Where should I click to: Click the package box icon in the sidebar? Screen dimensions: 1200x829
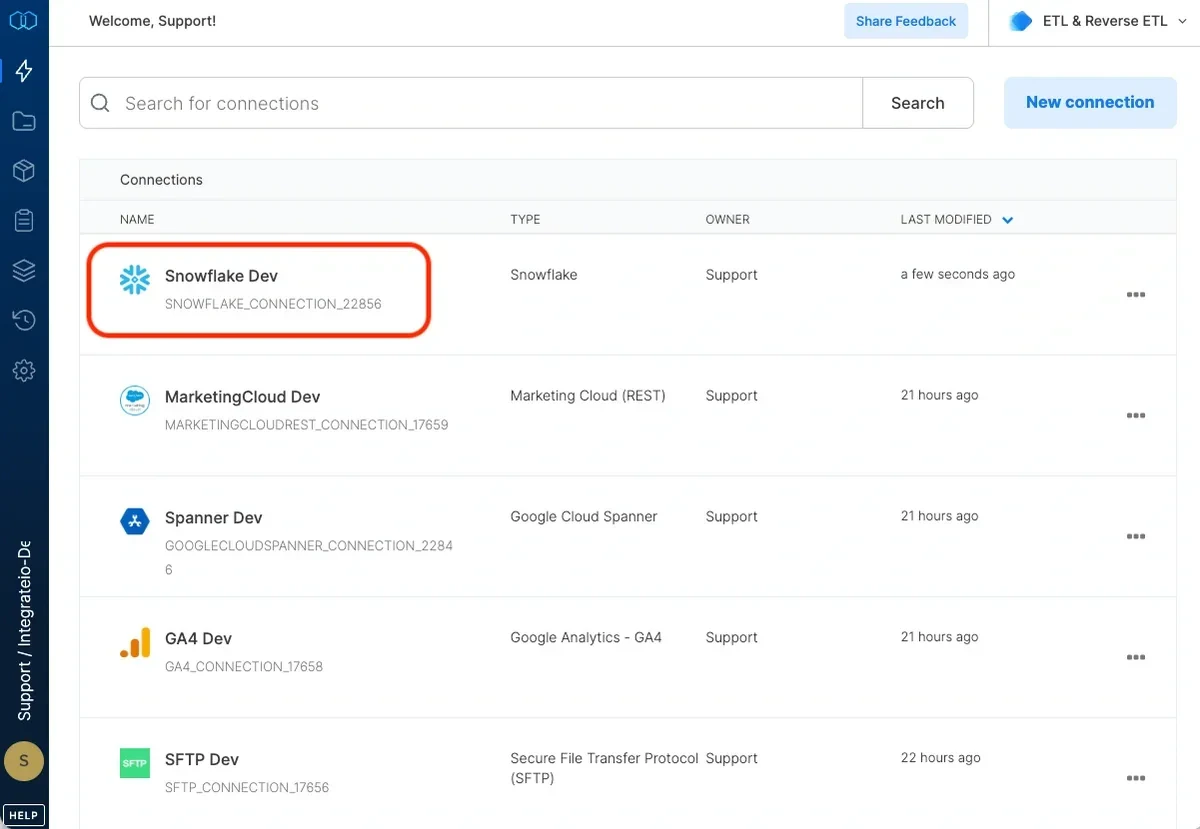(23, 170)
